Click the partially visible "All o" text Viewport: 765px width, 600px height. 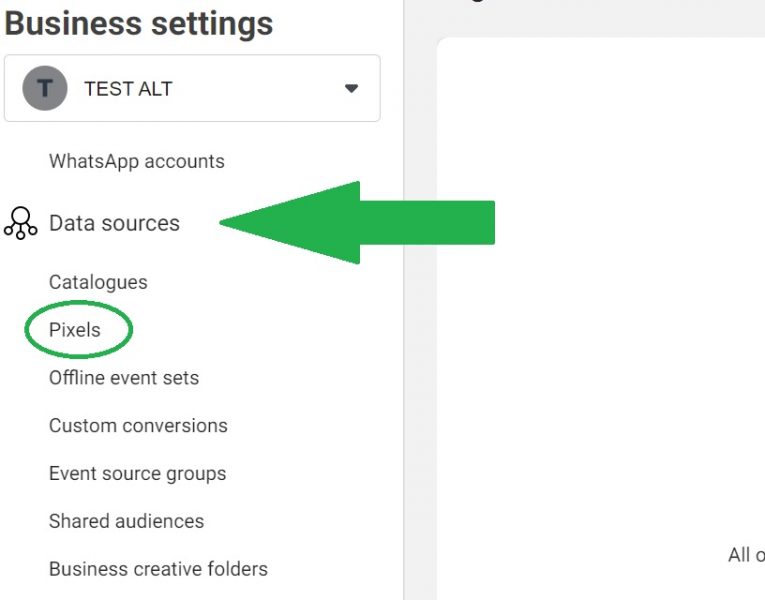746,555
